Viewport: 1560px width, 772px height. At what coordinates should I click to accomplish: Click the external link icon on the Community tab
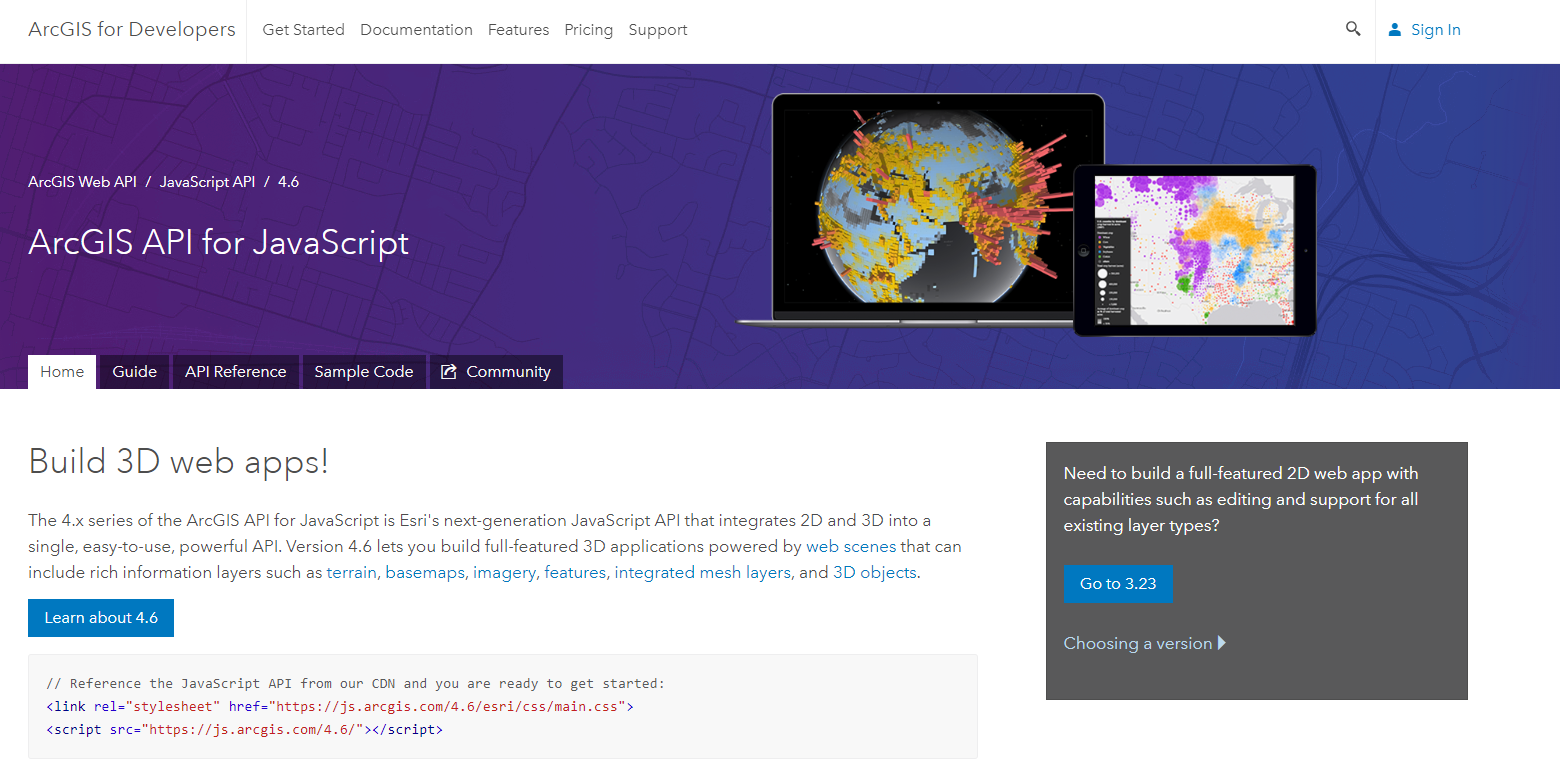tap(449, 372)
